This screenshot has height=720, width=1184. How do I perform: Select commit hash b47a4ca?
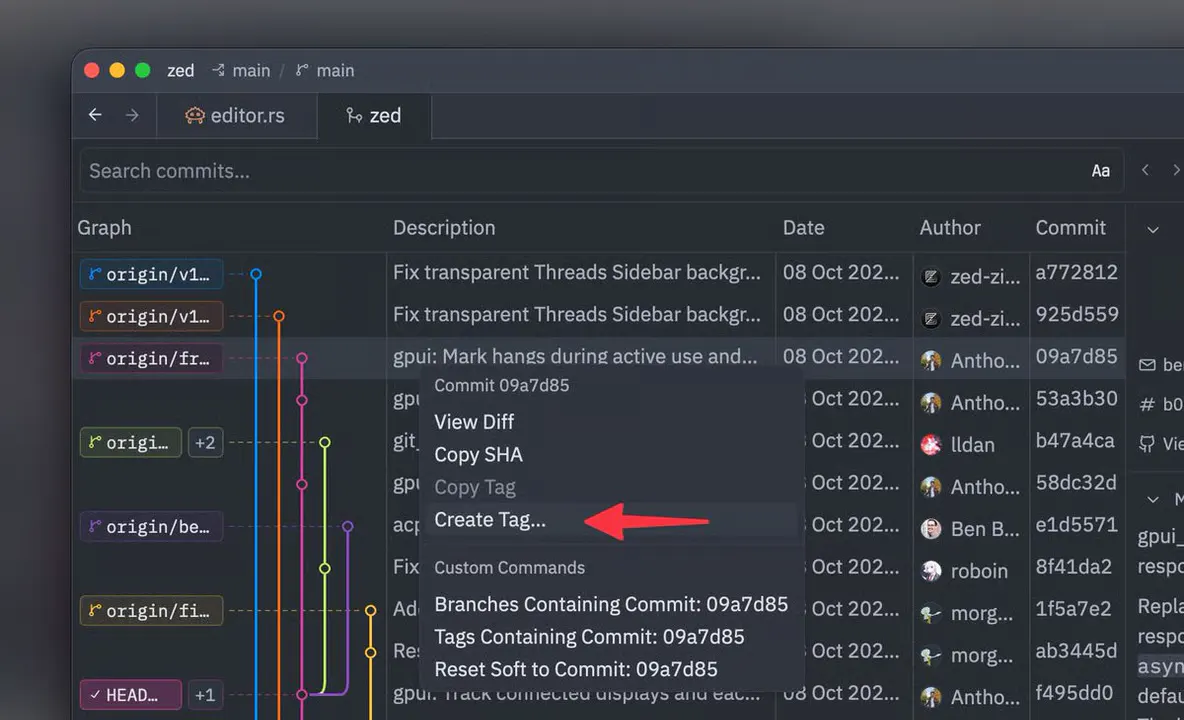point(1075,441)
